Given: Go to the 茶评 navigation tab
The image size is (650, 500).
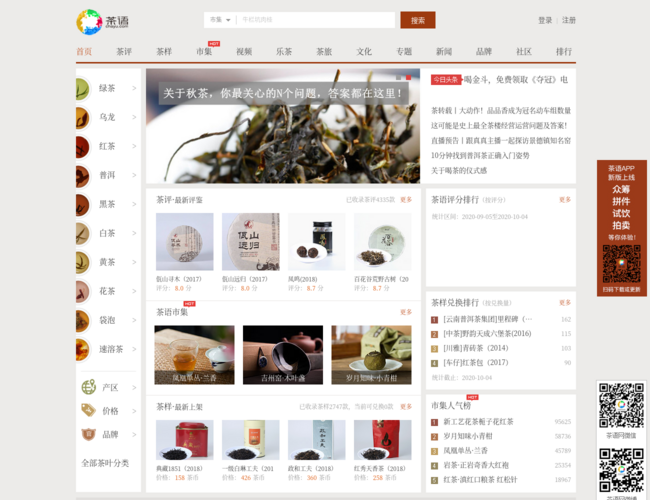Looking at the screenshot, I should click(123, 52).
